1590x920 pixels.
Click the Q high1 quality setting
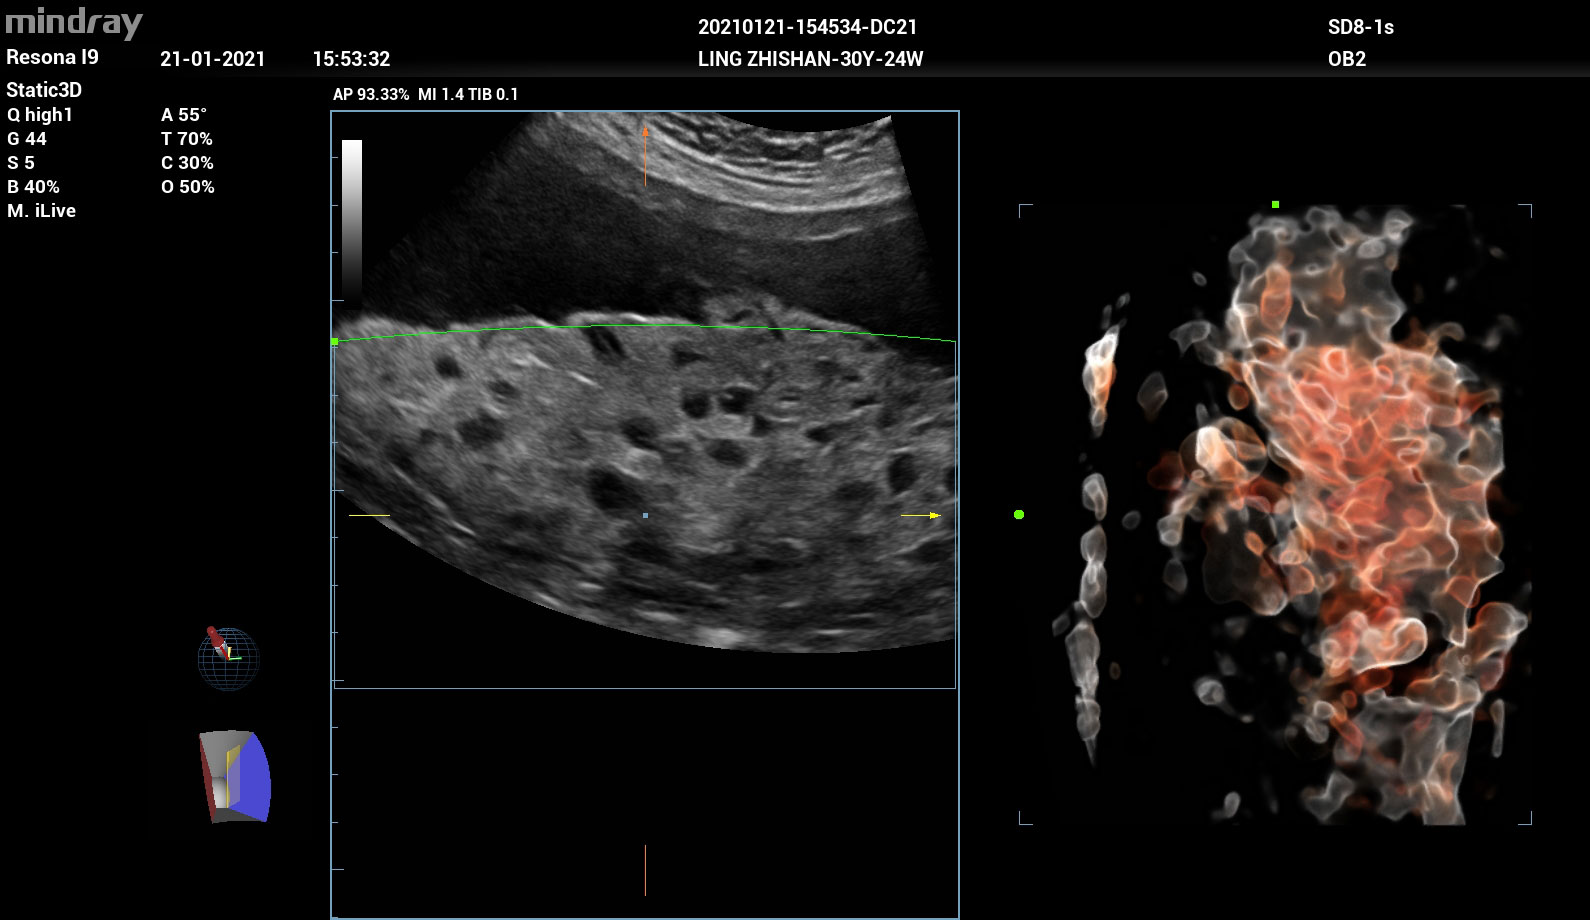(x=40, y=115)
